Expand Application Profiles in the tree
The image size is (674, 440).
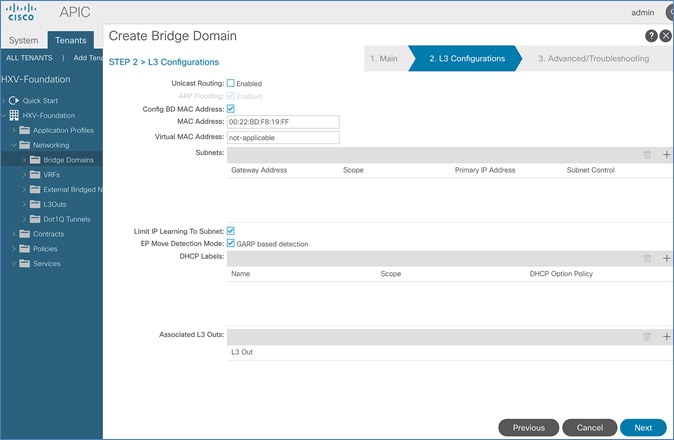15,130
